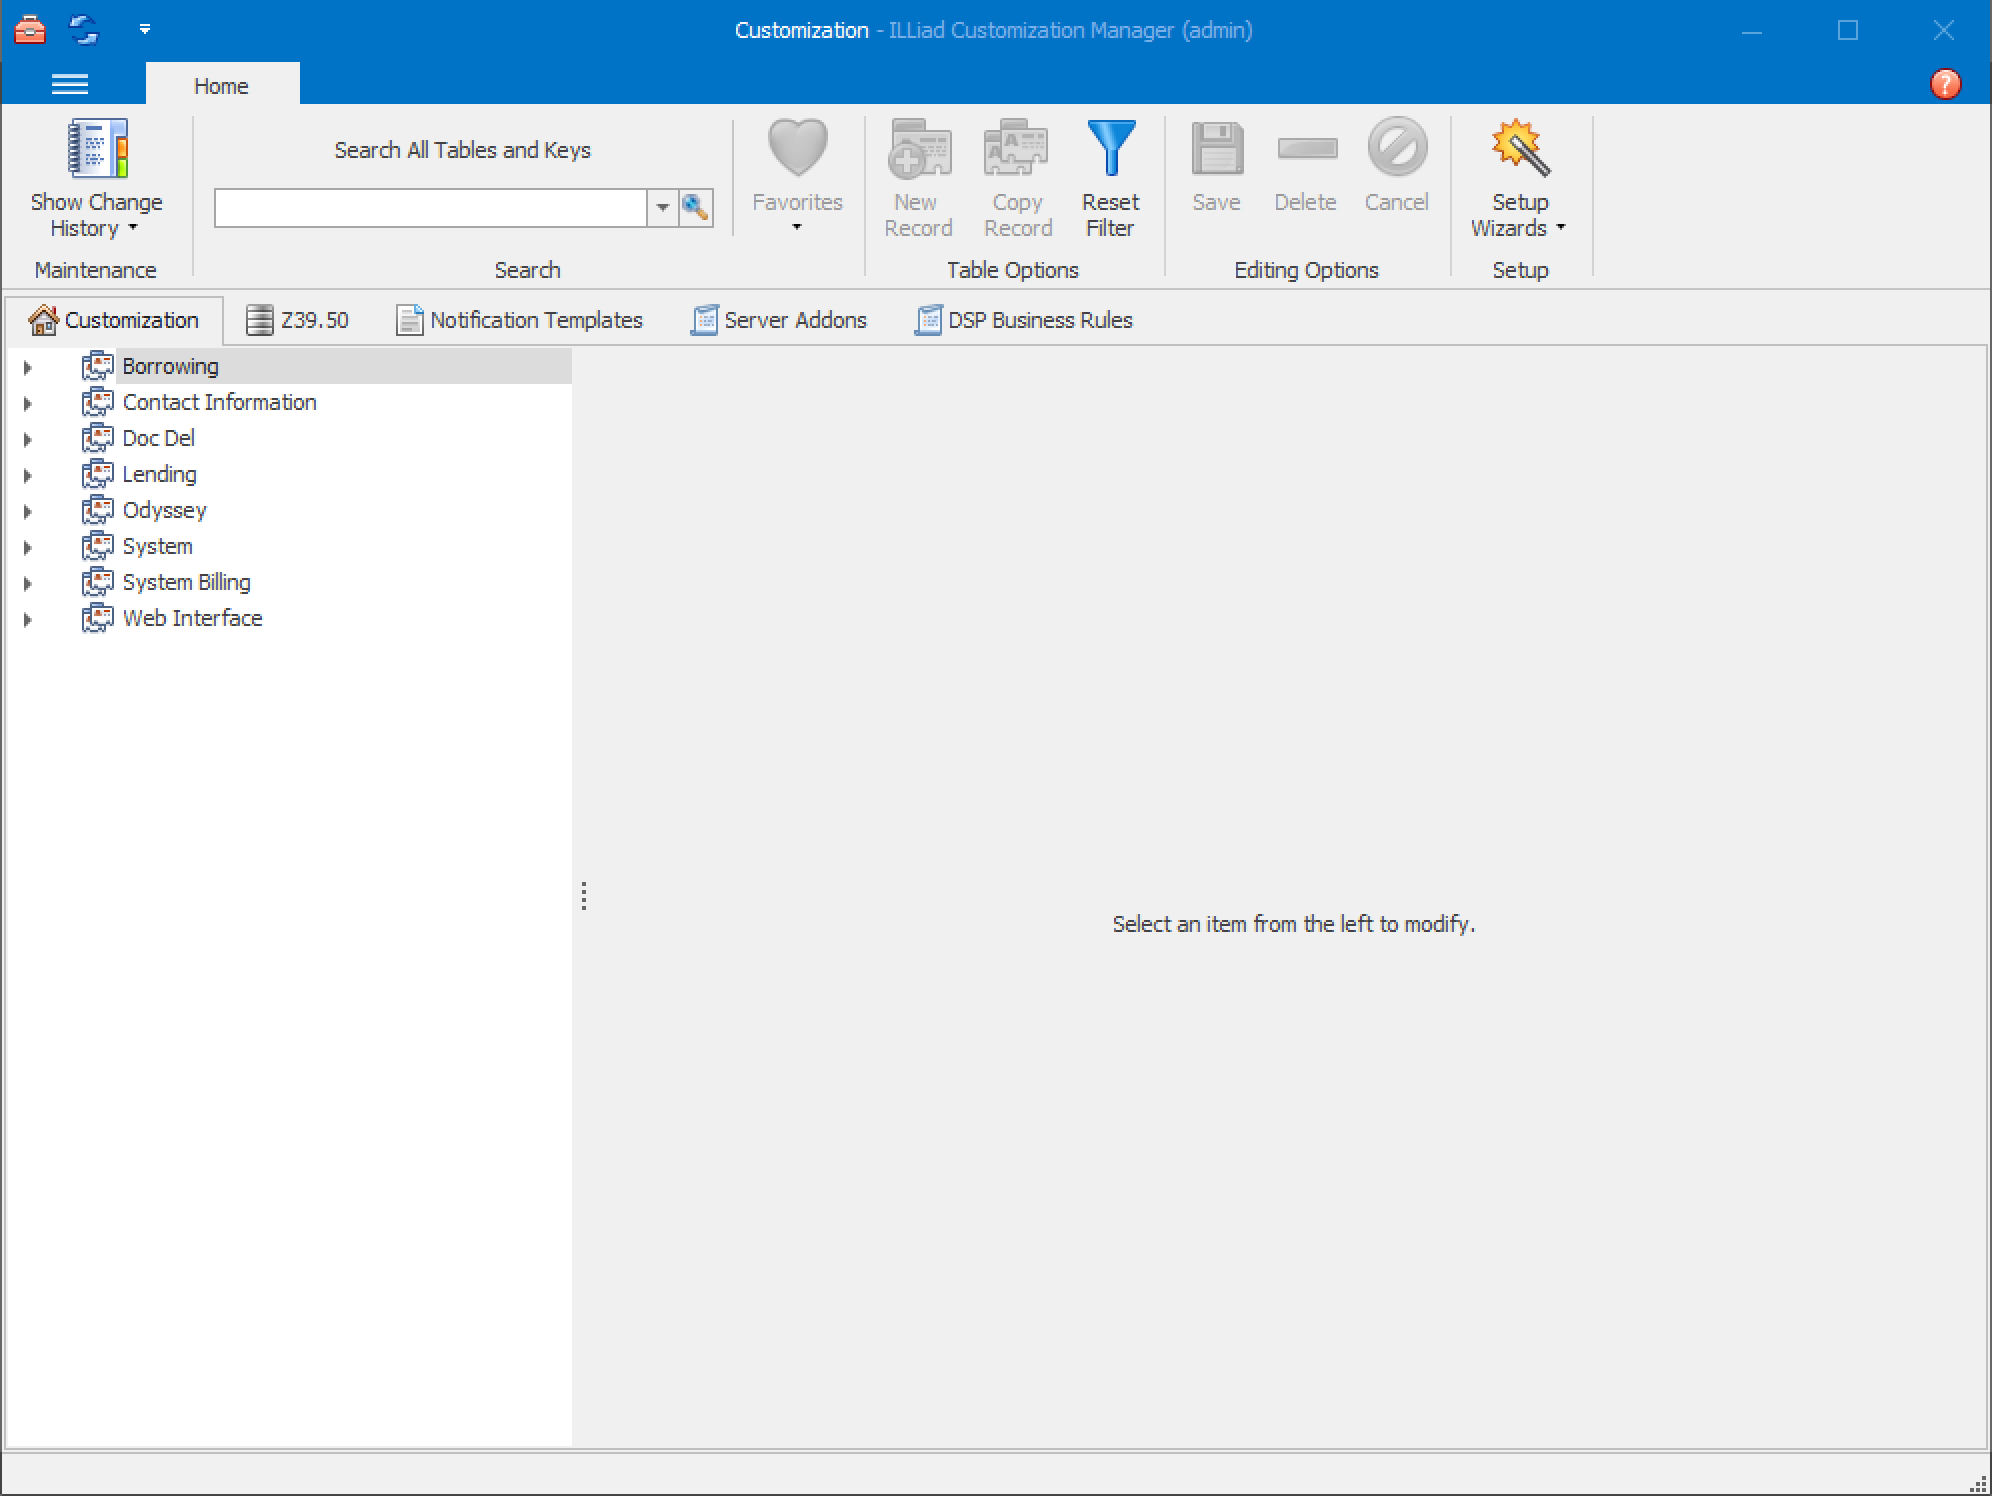Open the hamburger application menu
1992x1496 pixels.
[70, 85]
